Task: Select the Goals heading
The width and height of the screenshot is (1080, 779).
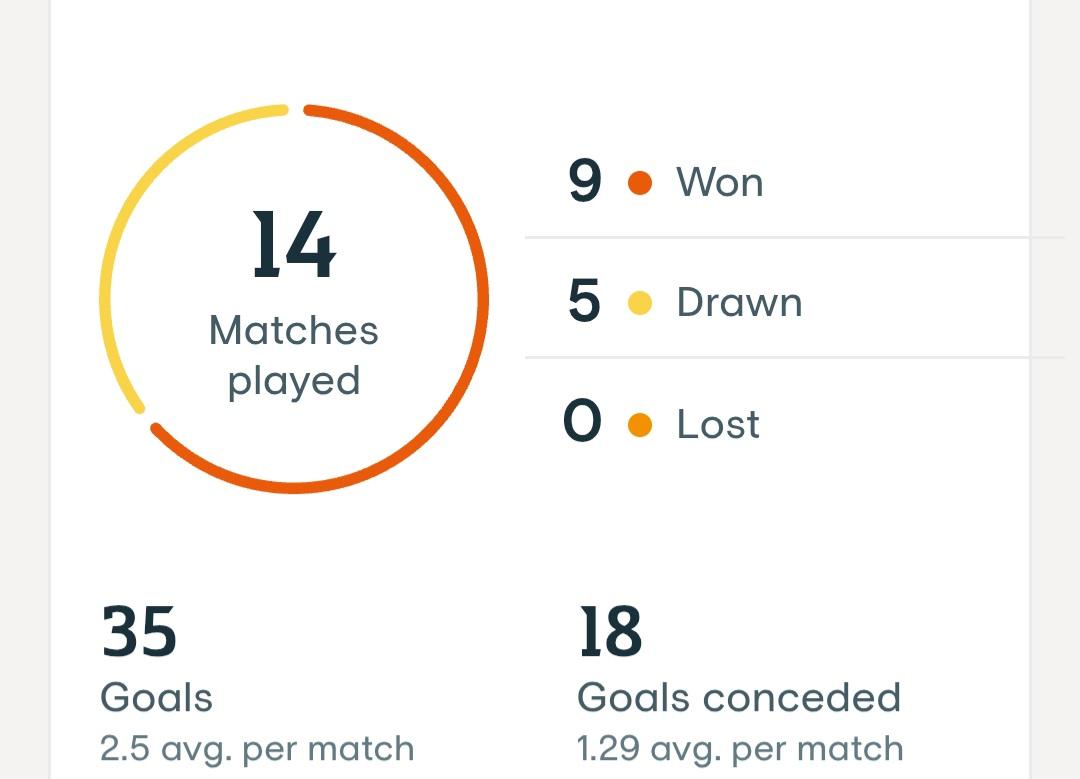Action: click(x=156, y=697)
